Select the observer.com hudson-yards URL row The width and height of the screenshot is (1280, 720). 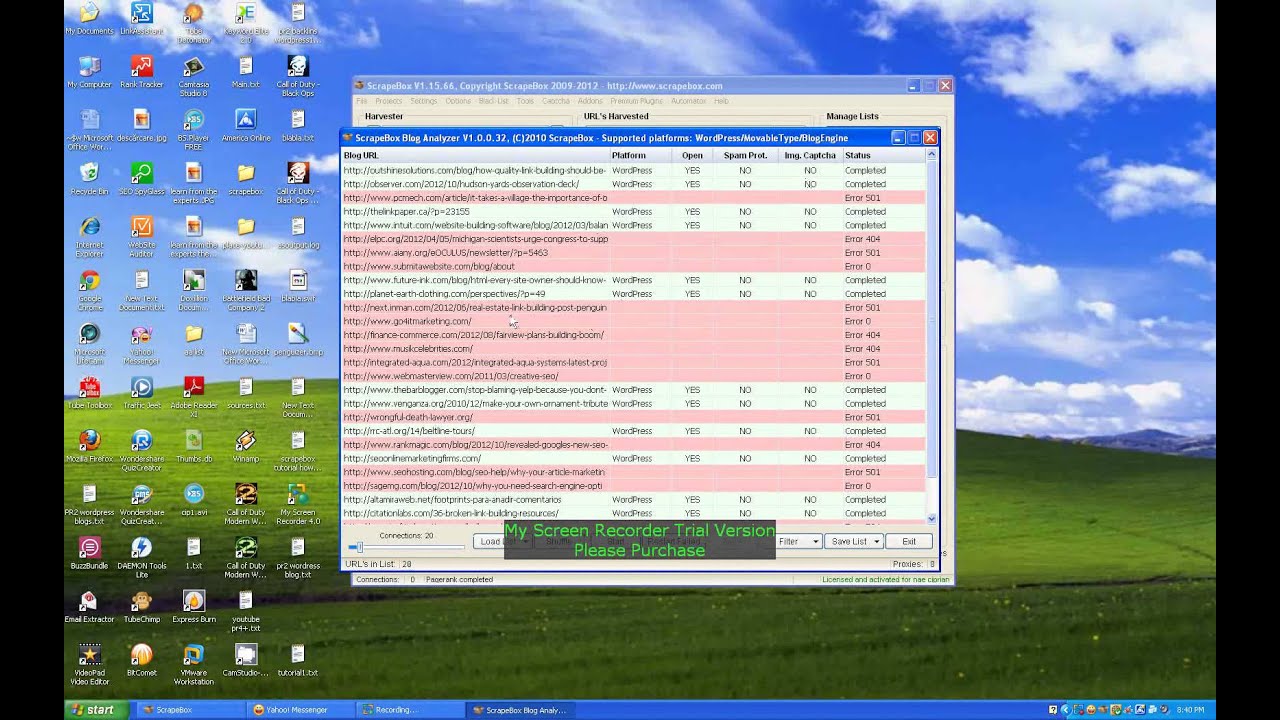[633, 184]
